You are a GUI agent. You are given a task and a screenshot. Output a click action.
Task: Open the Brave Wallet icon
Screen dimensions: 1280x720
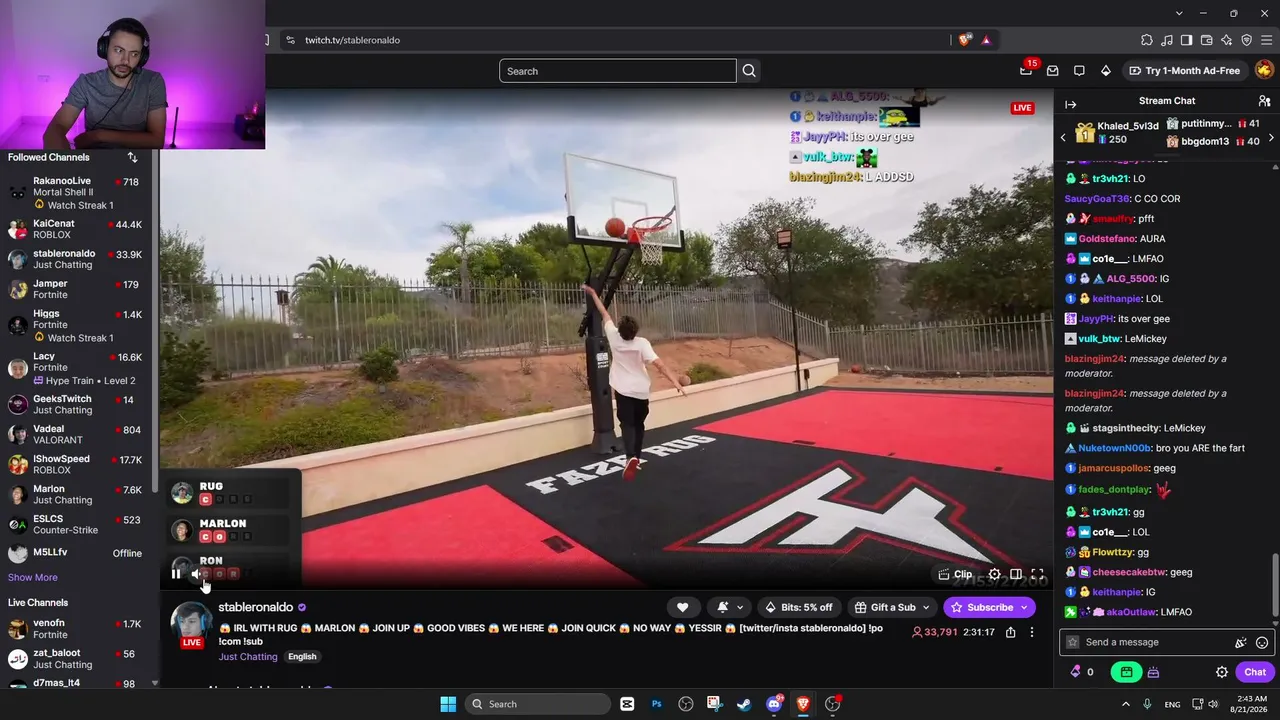click(x=1207, y=40)
